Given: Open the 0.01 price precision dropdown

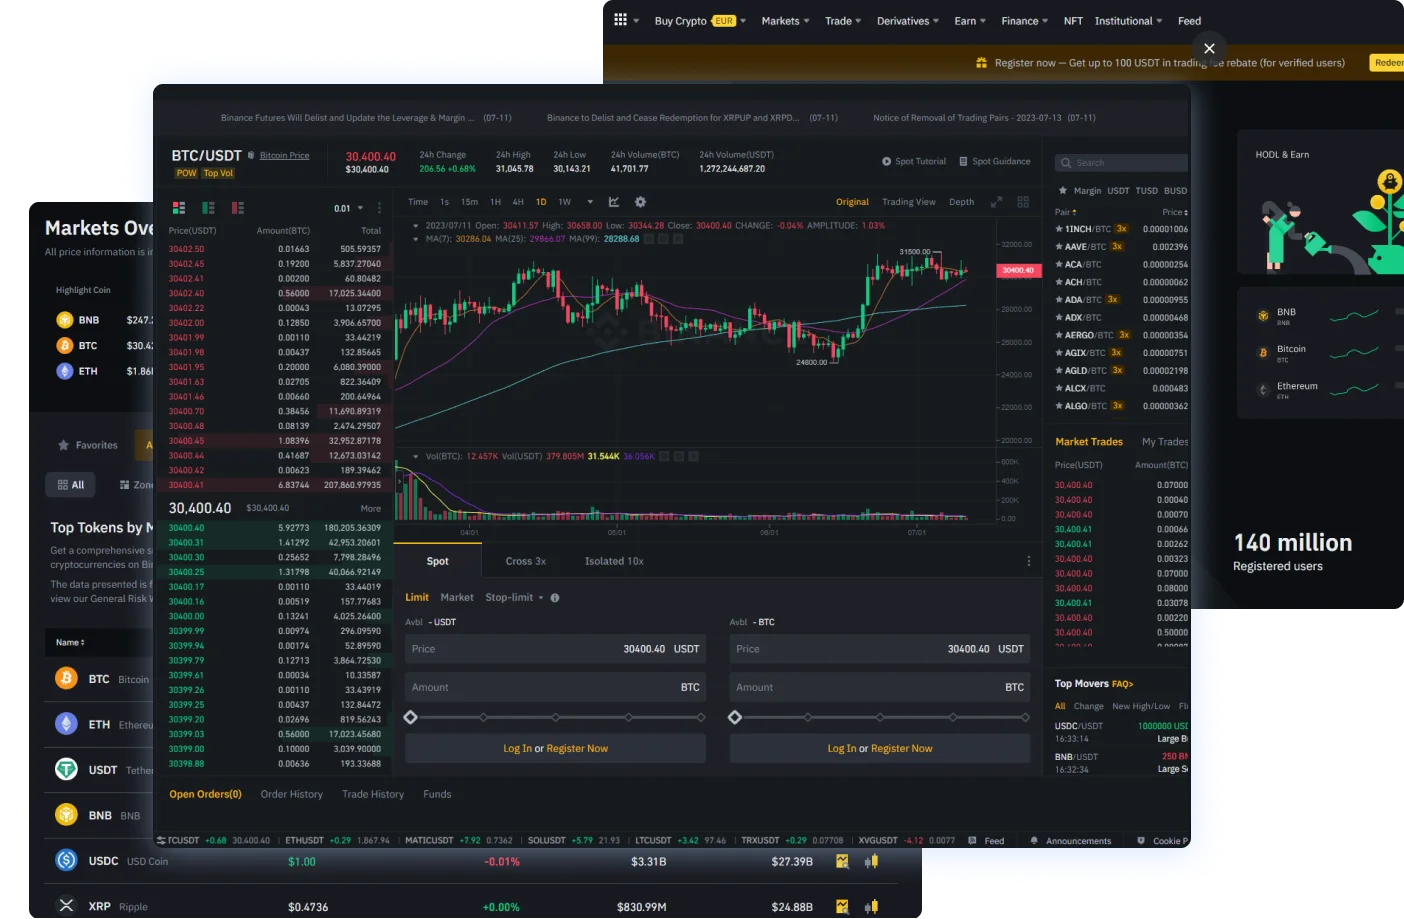Looking at the screenshot, I should (x=347, y=209).
